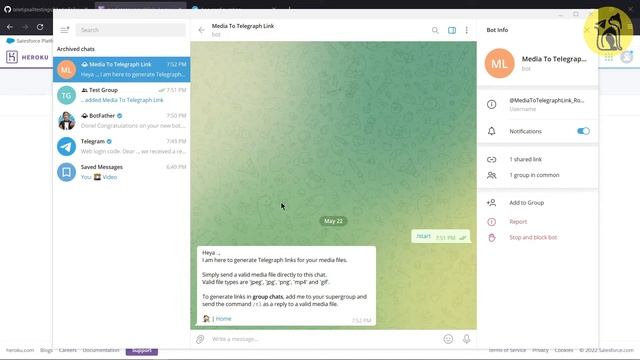640x360 pixels.
Task: Copy the @MediaToTelegraphLink username
Action: 547,100
